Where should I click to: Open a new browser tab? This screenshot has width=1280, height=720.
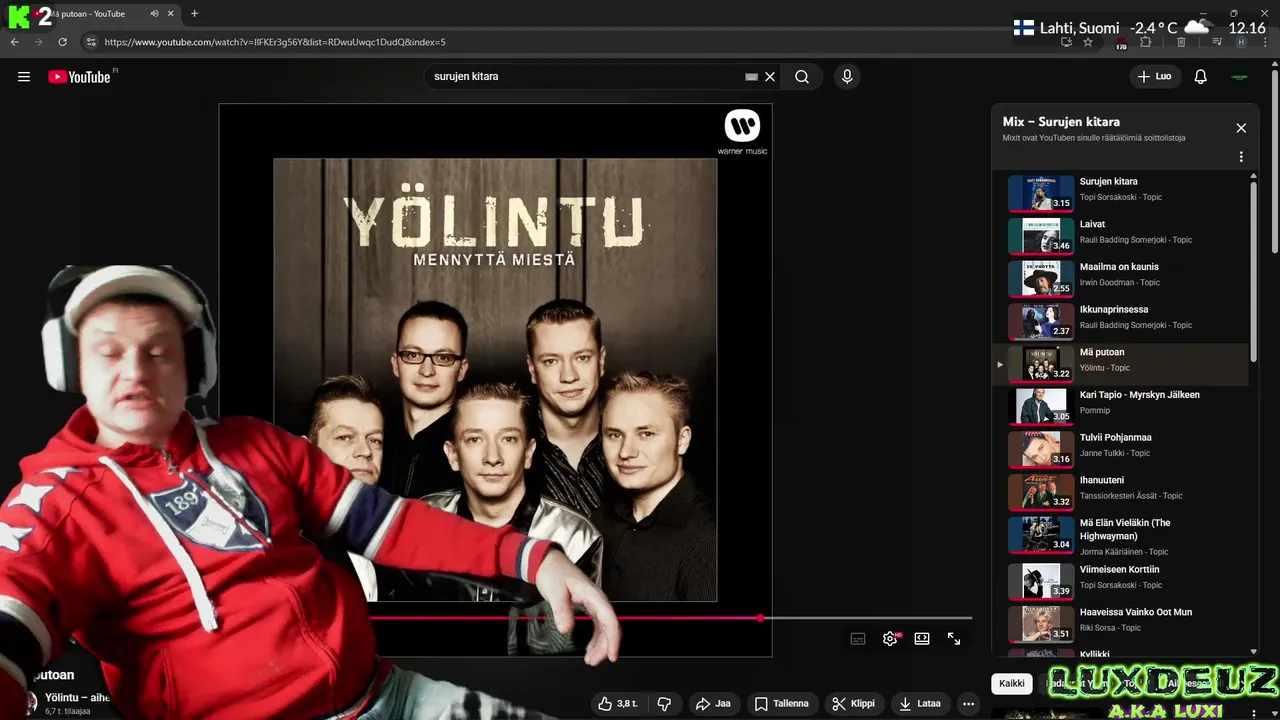click(194, 14)
